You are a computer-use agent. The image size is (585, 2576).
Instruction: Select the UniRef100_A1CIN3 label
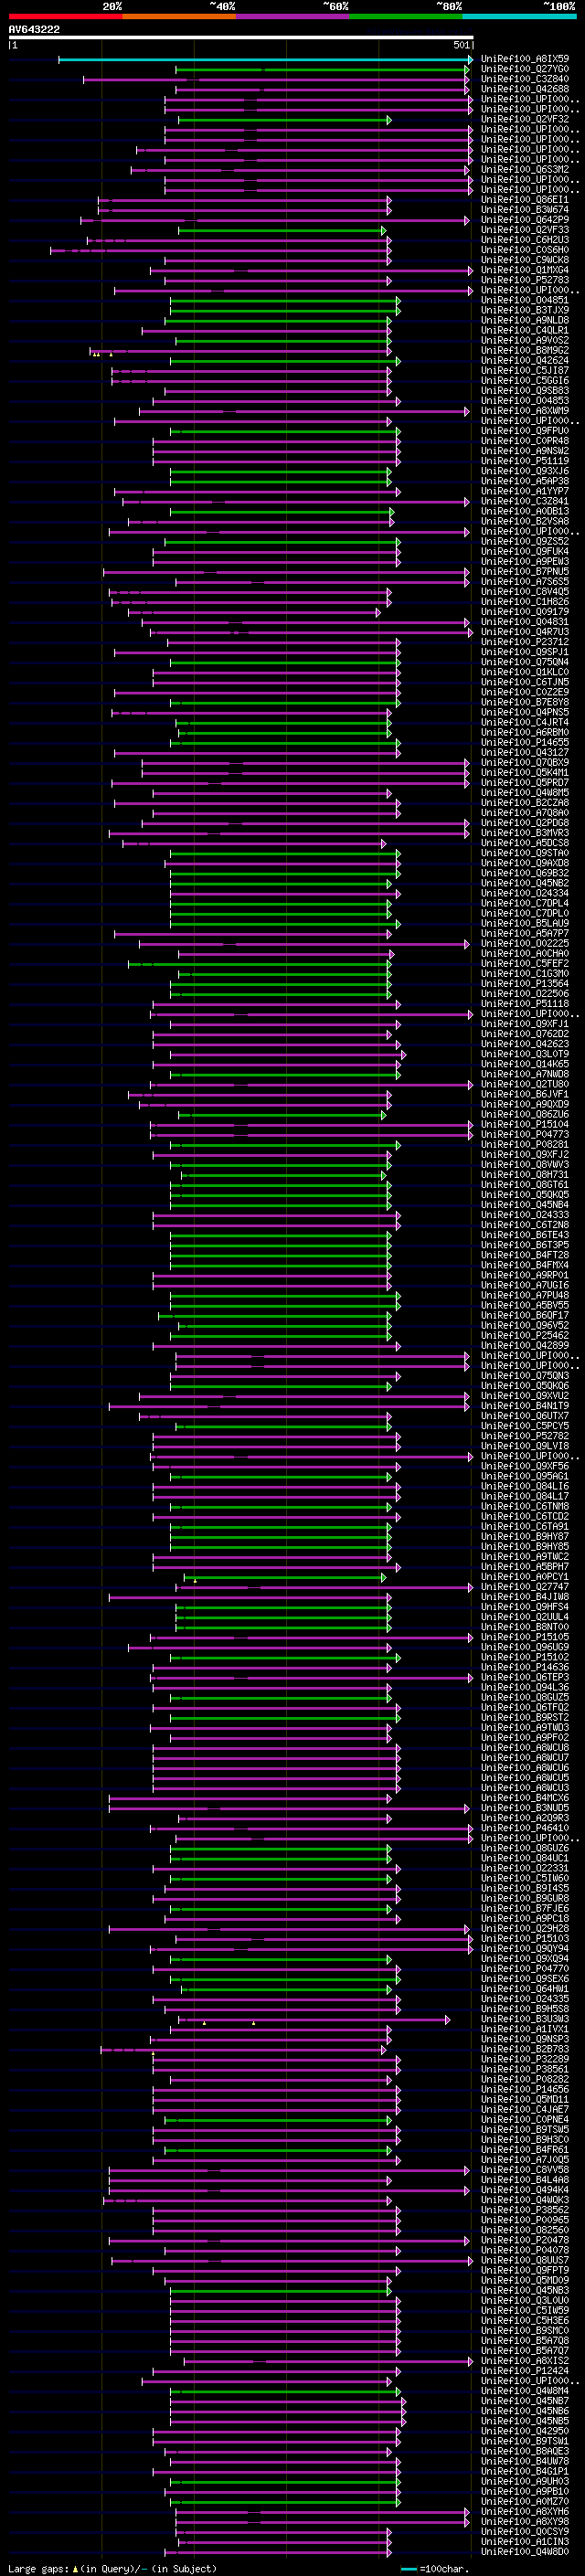coord(525,2541)
